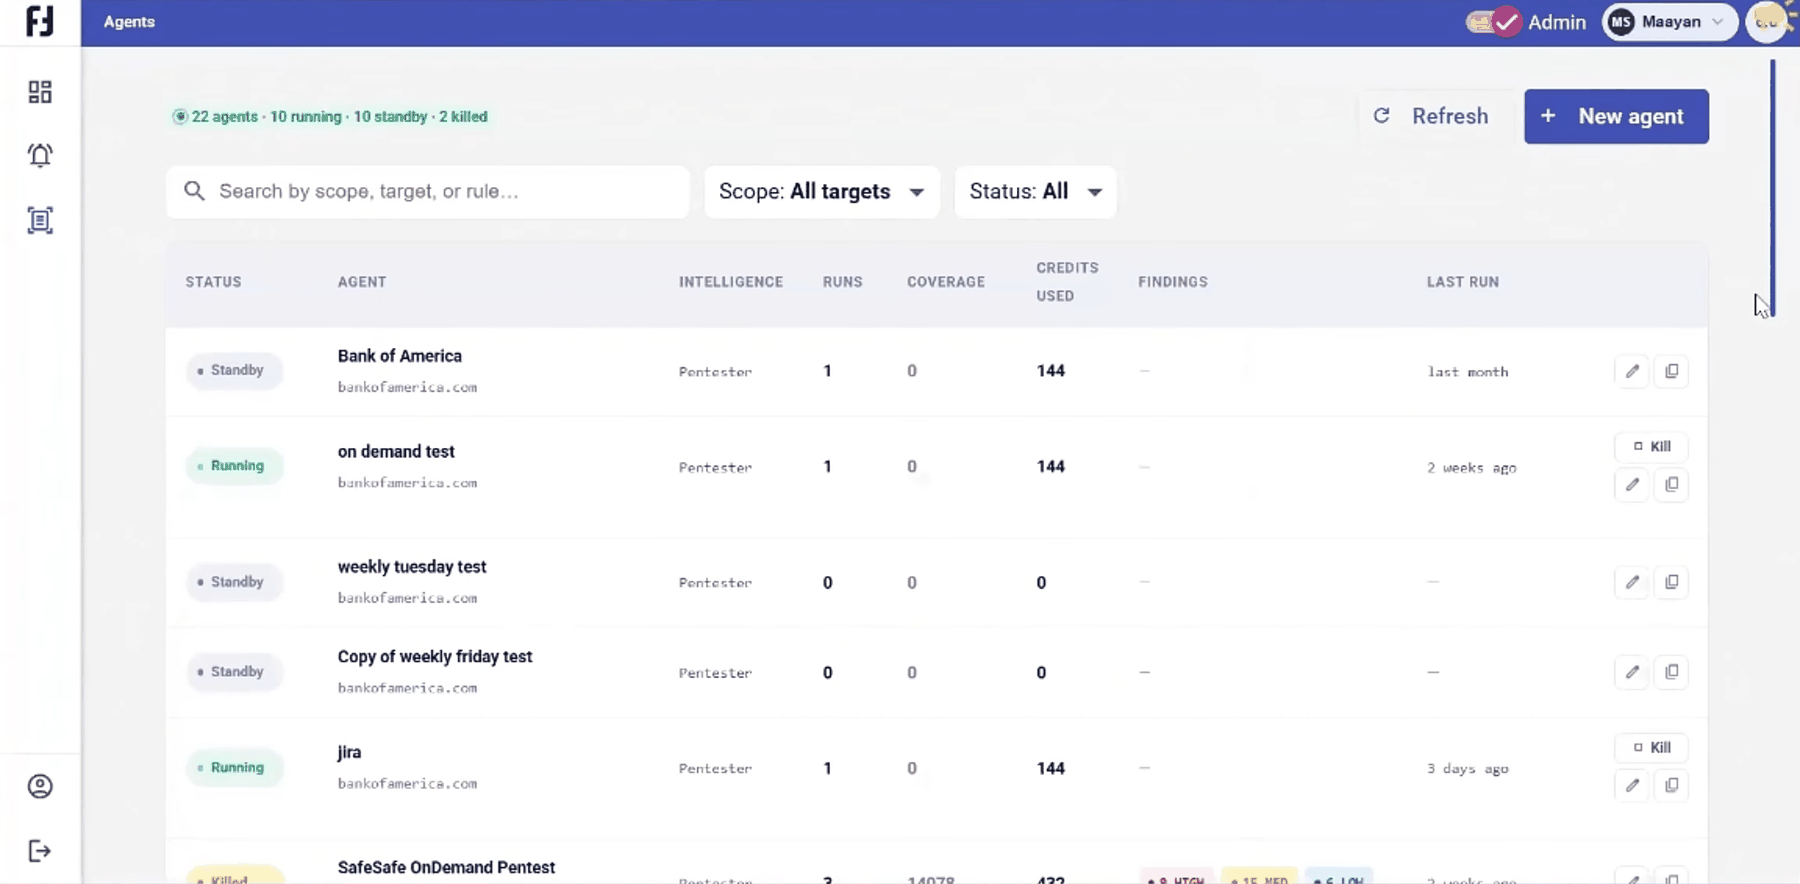
Task: Click Running badge of on demand test
Action: coord(234,466)
